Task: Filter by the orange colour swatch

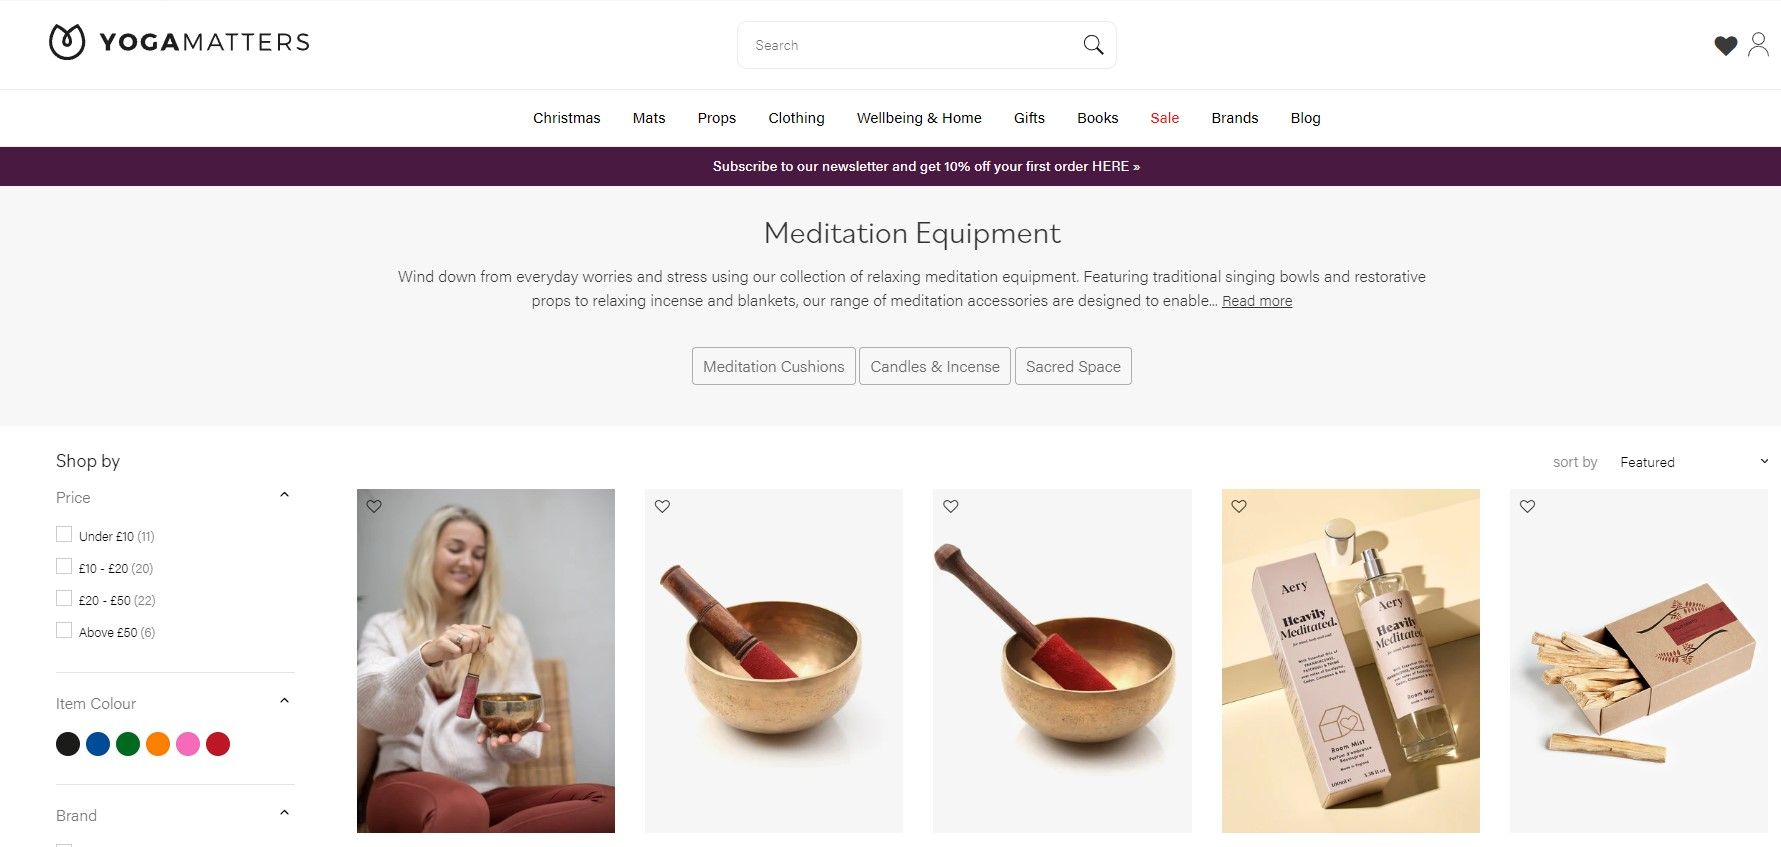Action: (158, 744)
